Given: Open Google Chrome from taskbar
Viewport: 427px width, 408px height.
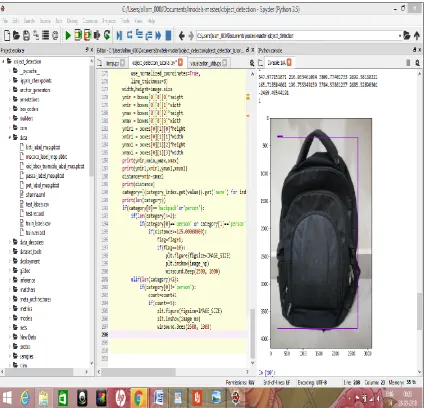Looking at the screenshot, I should click(x=138, y=398).
